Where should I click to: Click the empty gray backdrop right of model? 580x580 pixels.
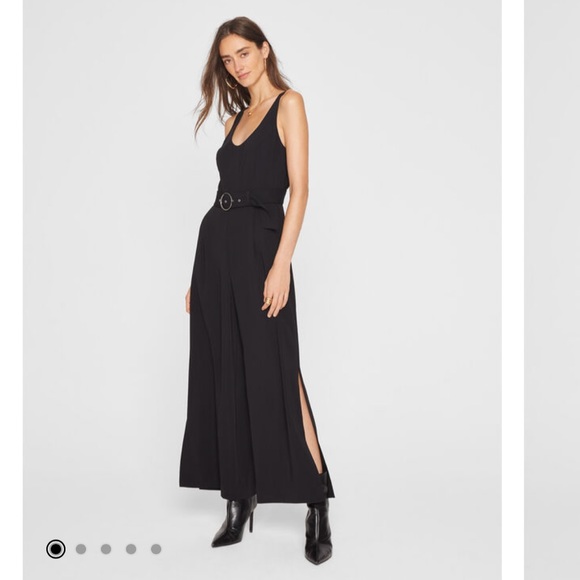point(407,259)
